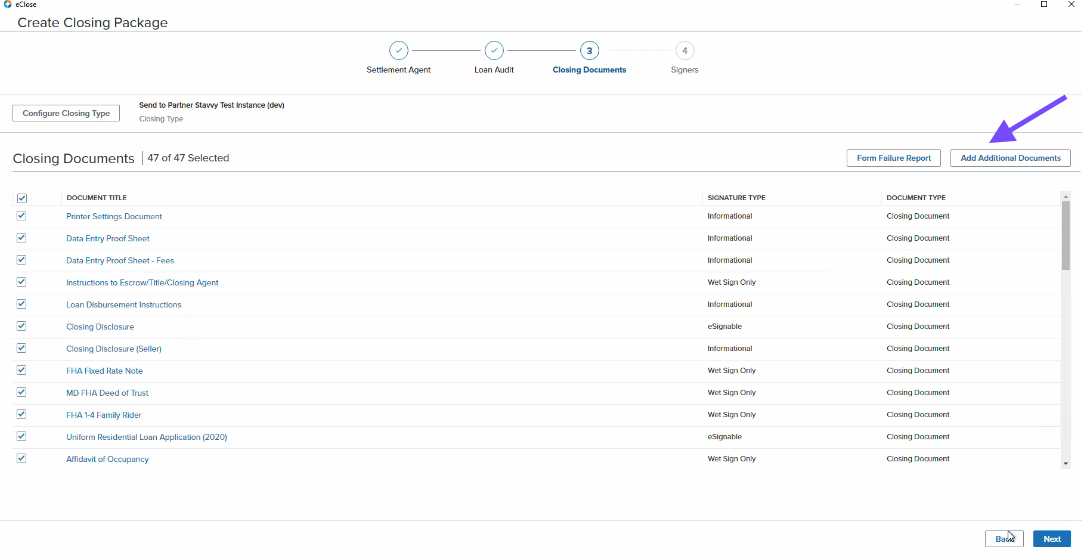This screenshot has height=557, width=1082.
Task: Click step 3 Closing Documents circle
Action: pyautogui.click(x=589, y=51)
